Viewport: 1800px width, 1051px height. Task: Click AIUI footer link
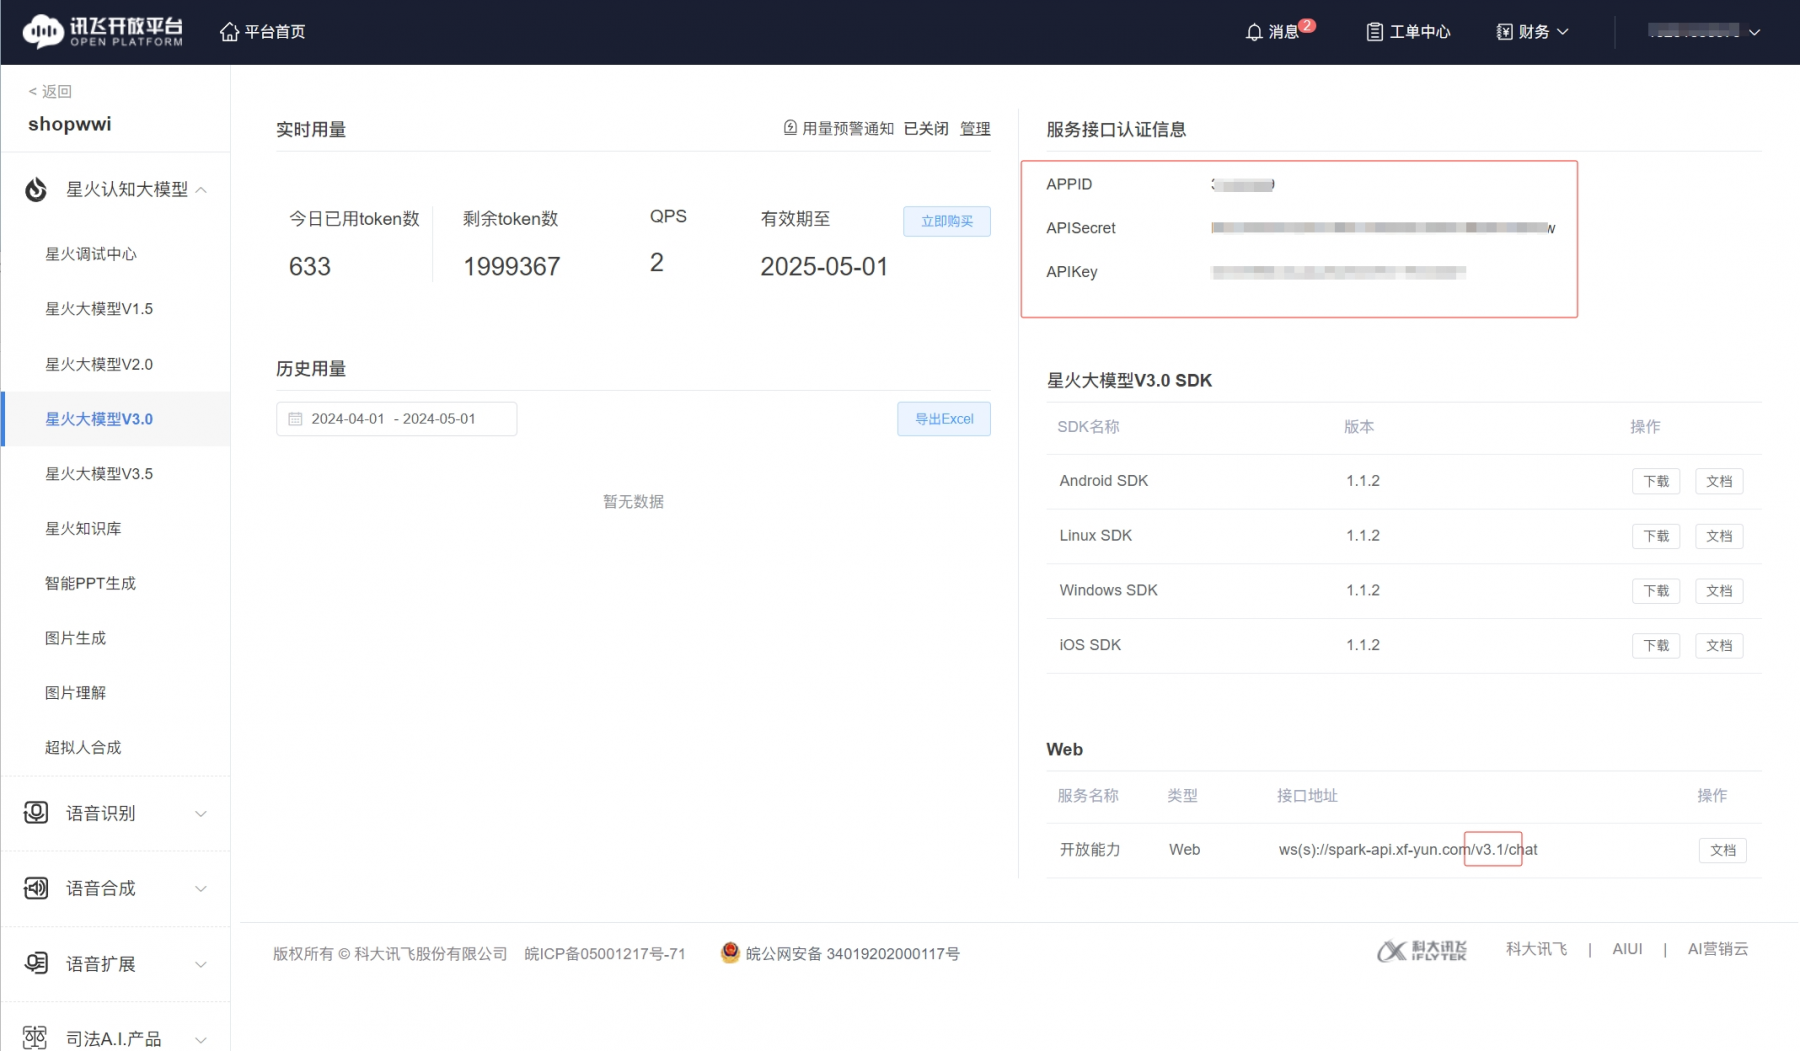(1627, 949)
